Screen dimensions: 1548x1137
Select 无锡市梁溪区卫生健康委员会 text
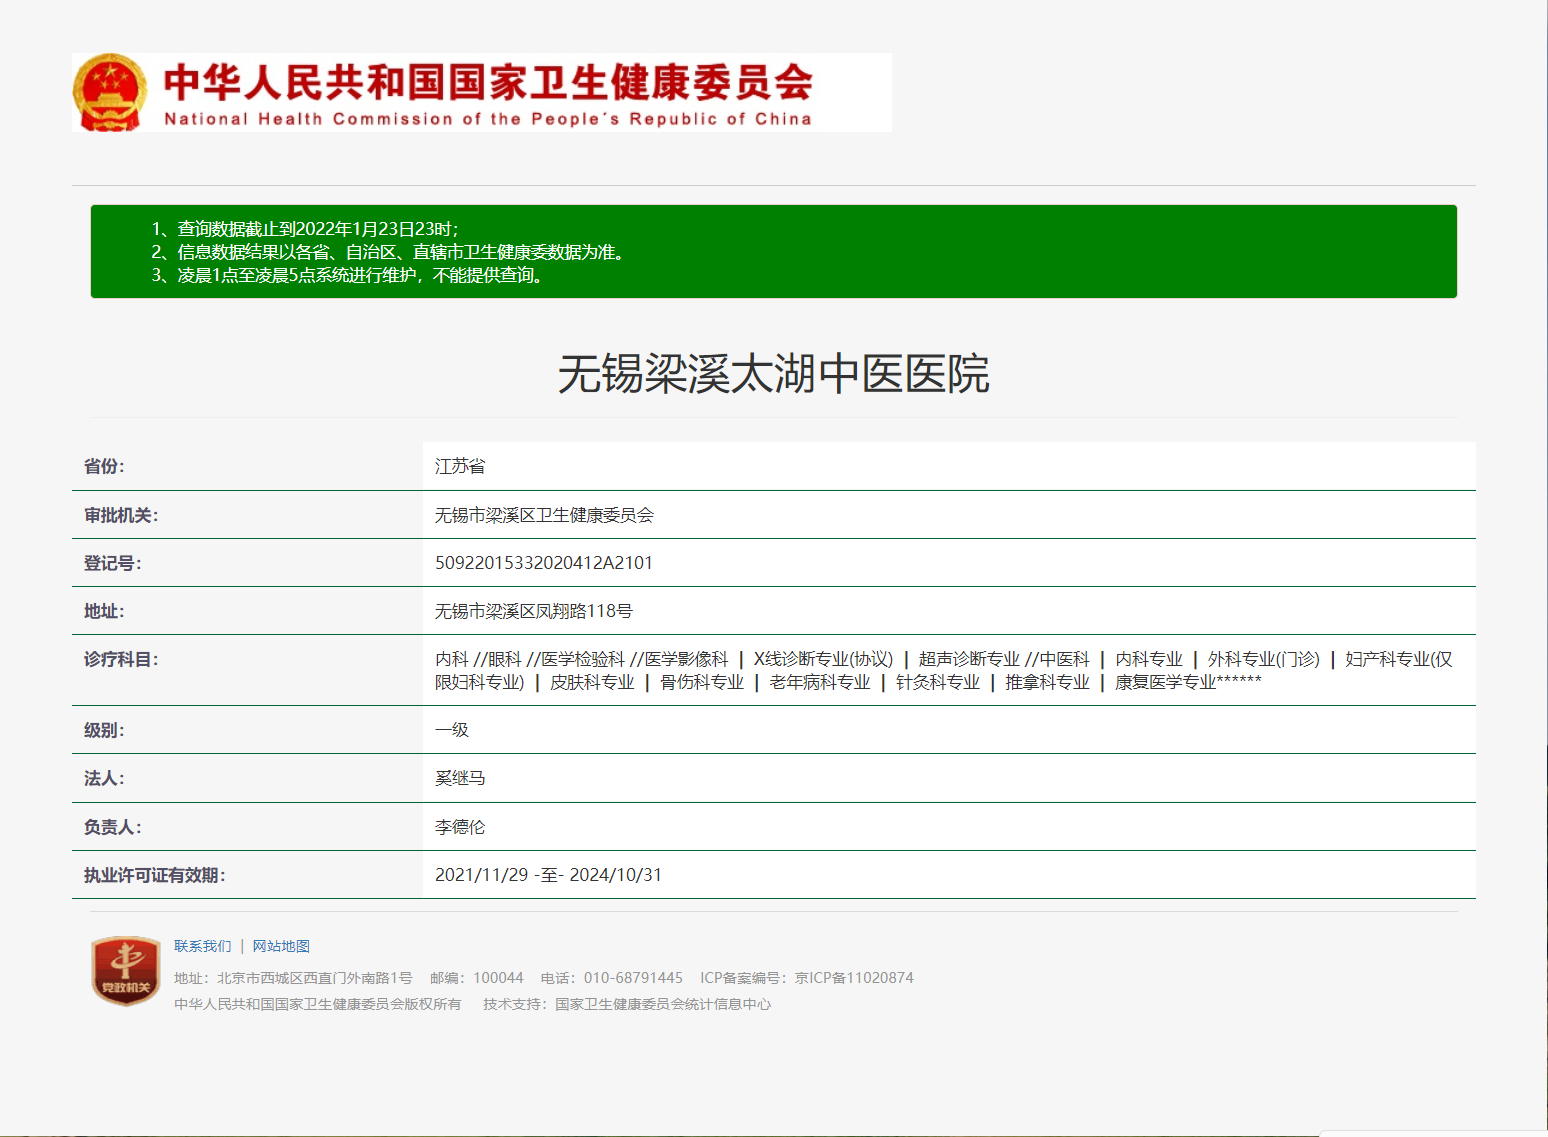[544, 515]
